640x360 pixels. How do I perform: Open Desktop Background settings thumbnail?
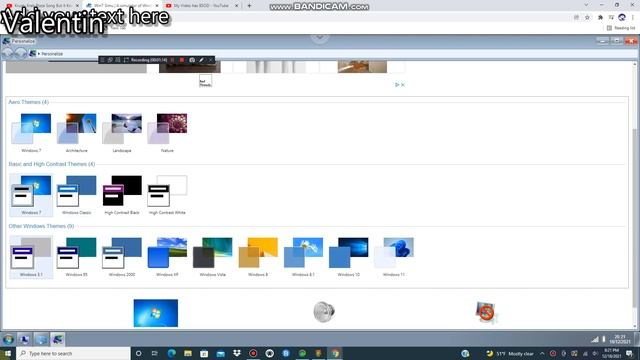pyautogui.click(x=156, y=313)
